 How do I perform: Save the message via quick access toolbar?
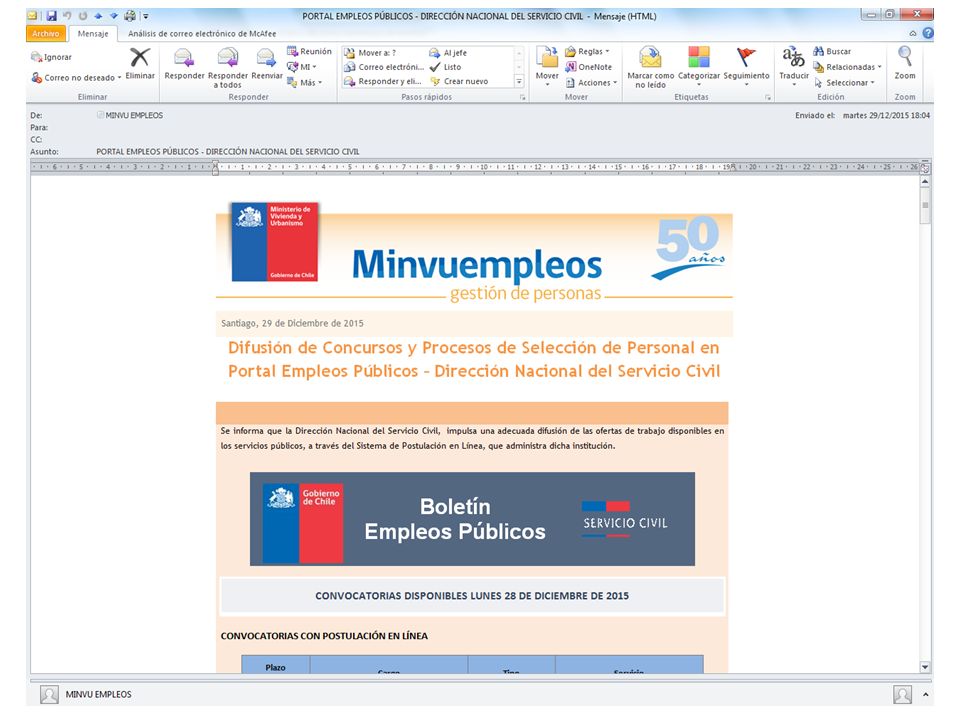pos(51,16)
